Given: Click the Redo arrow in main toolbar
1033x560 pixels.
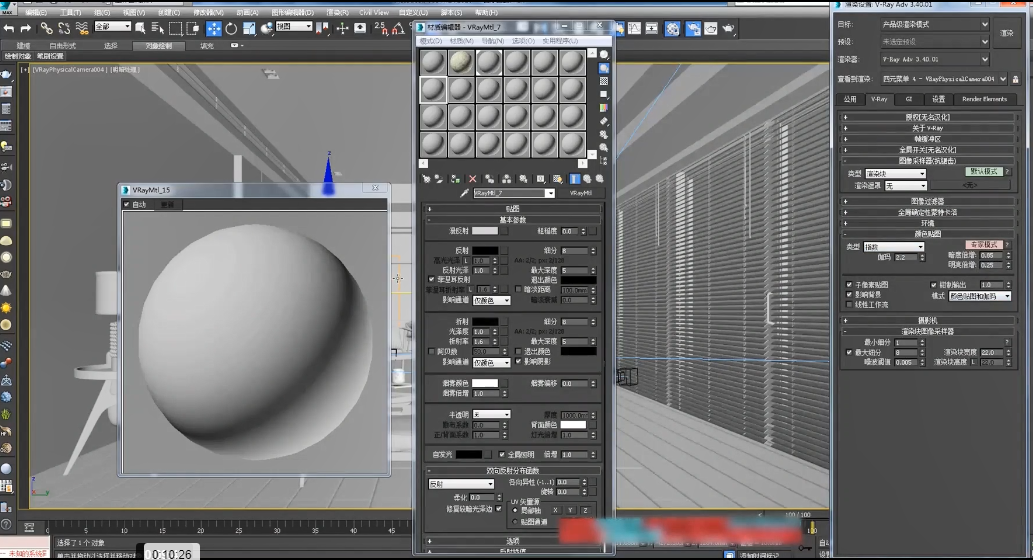Looking at the screenshot, I should coord(26,28).
